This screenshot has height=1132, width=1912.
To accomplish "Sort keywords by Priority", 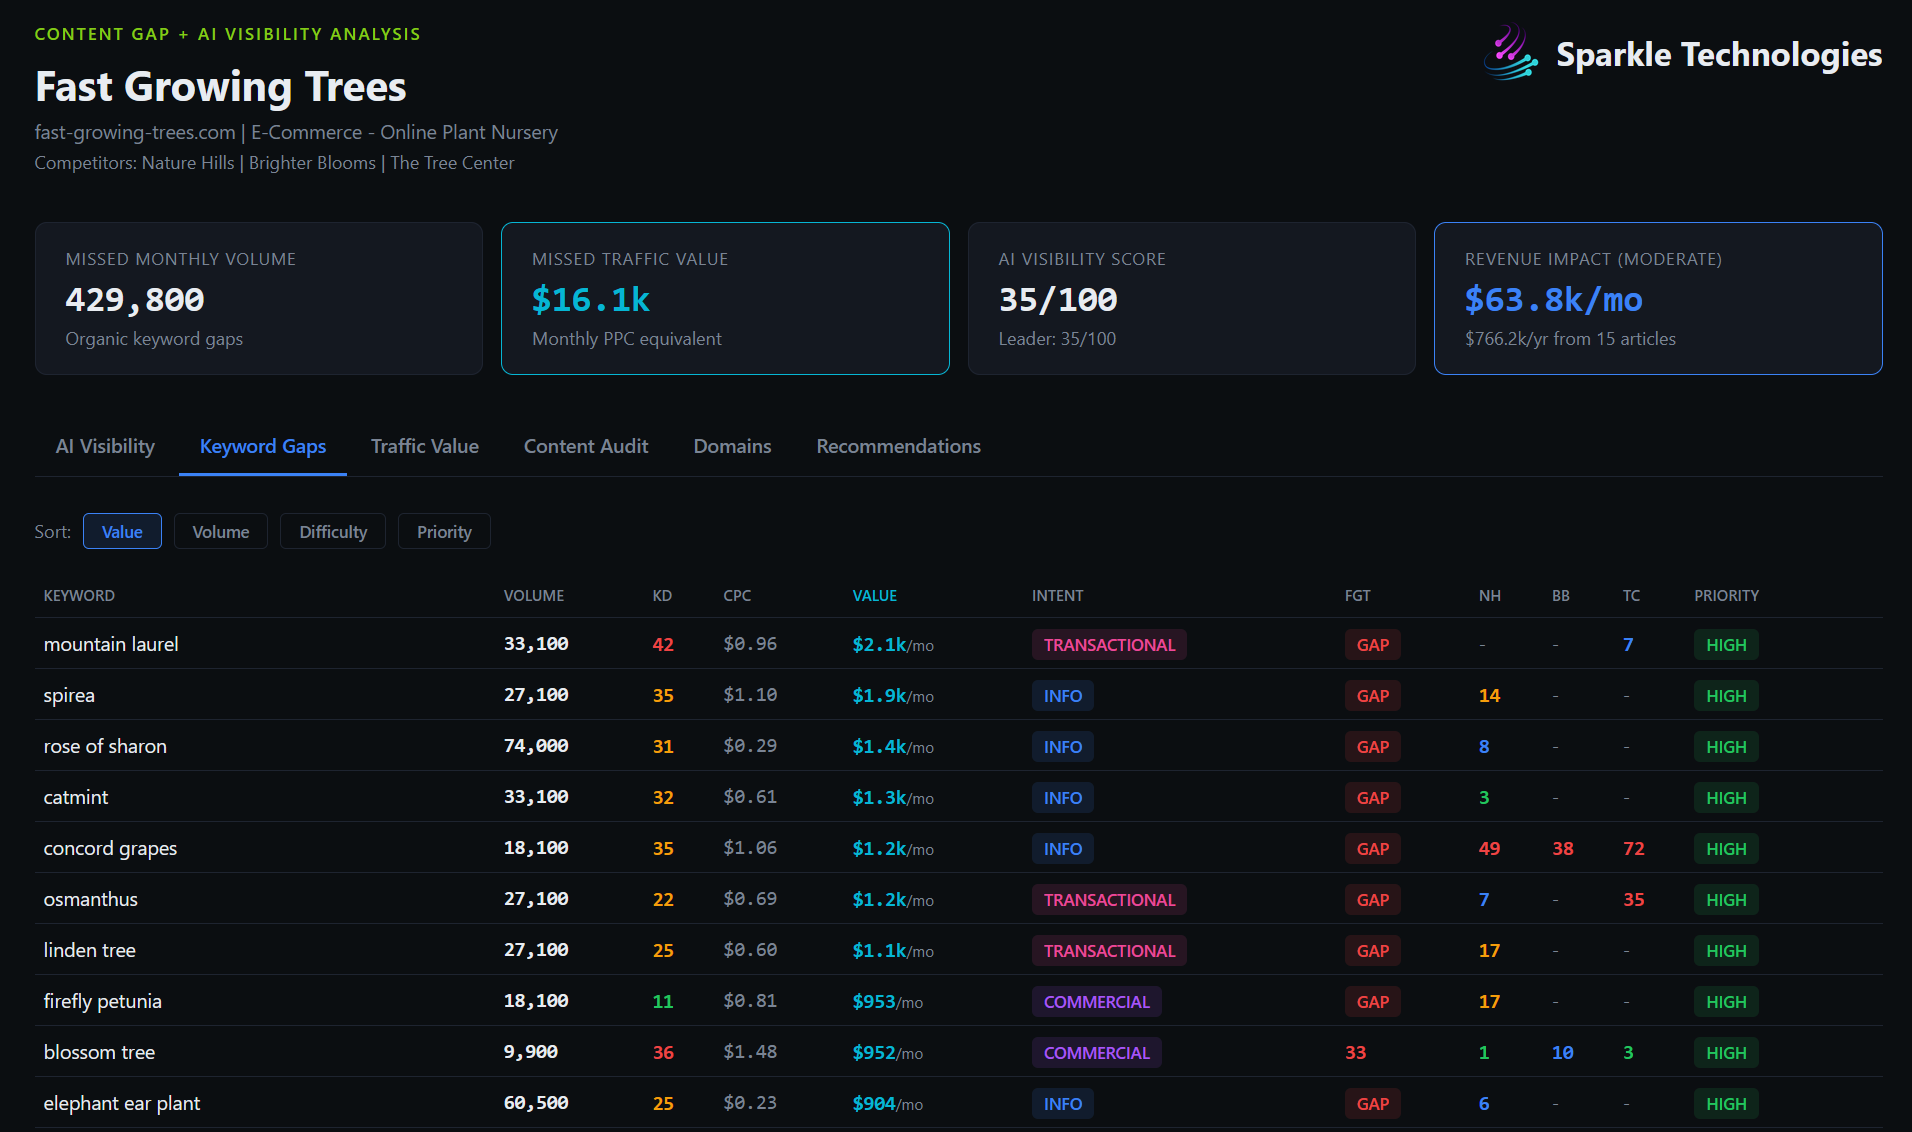I will [444, 531].
